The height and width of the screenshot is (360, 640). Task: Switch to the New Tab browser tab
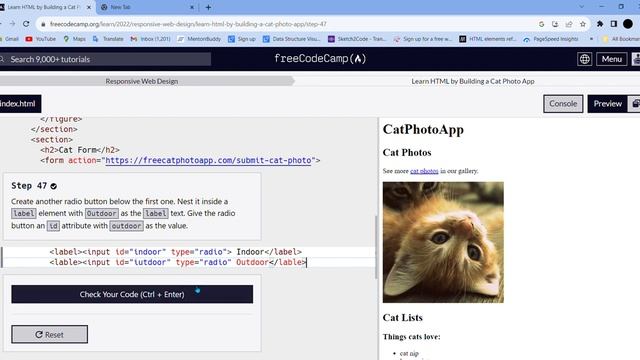click(x=147, y=7)
